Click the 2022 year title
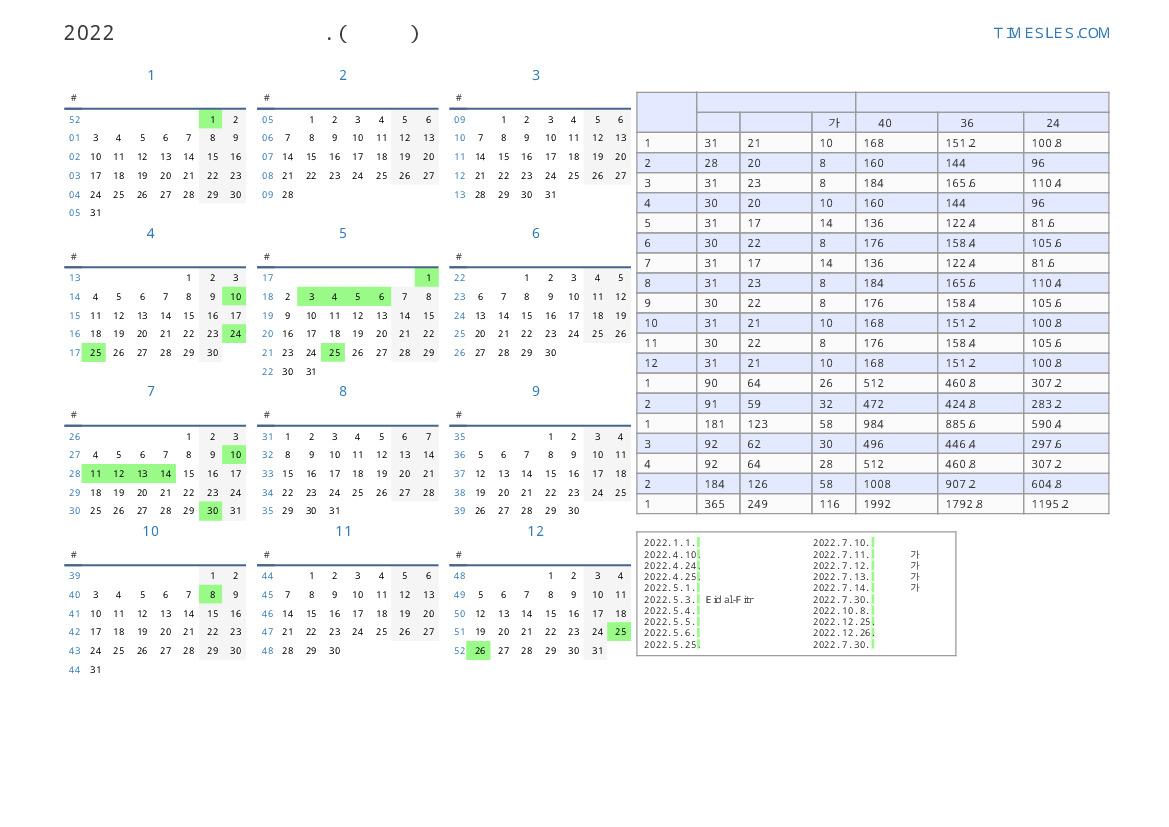 click(89, 33)
